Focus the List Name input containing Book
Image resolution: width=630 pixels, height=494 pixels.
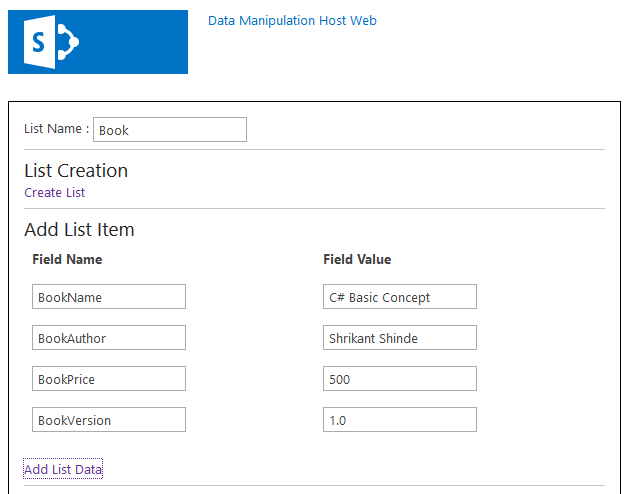point(169,130)
